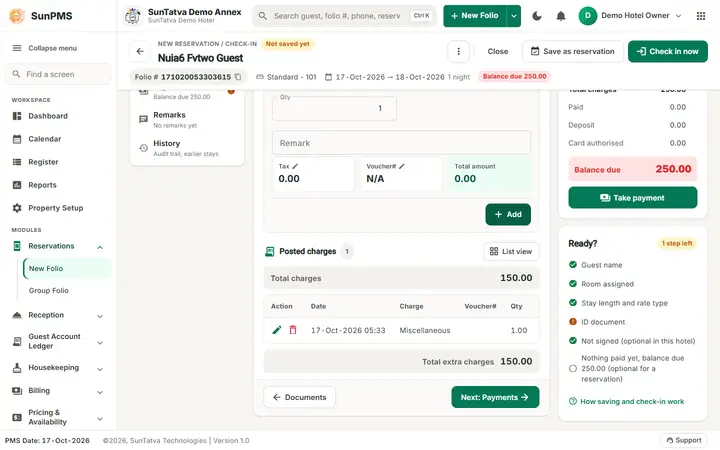
Task: Click the Find a screen field
Action: (58, 74)
